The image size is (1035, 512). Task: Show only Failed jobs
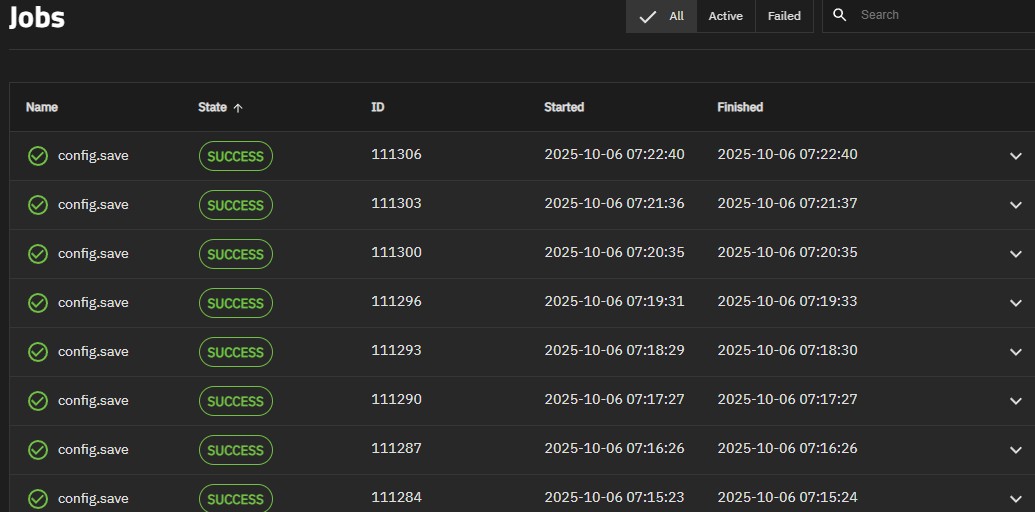(x=784, y=16)
